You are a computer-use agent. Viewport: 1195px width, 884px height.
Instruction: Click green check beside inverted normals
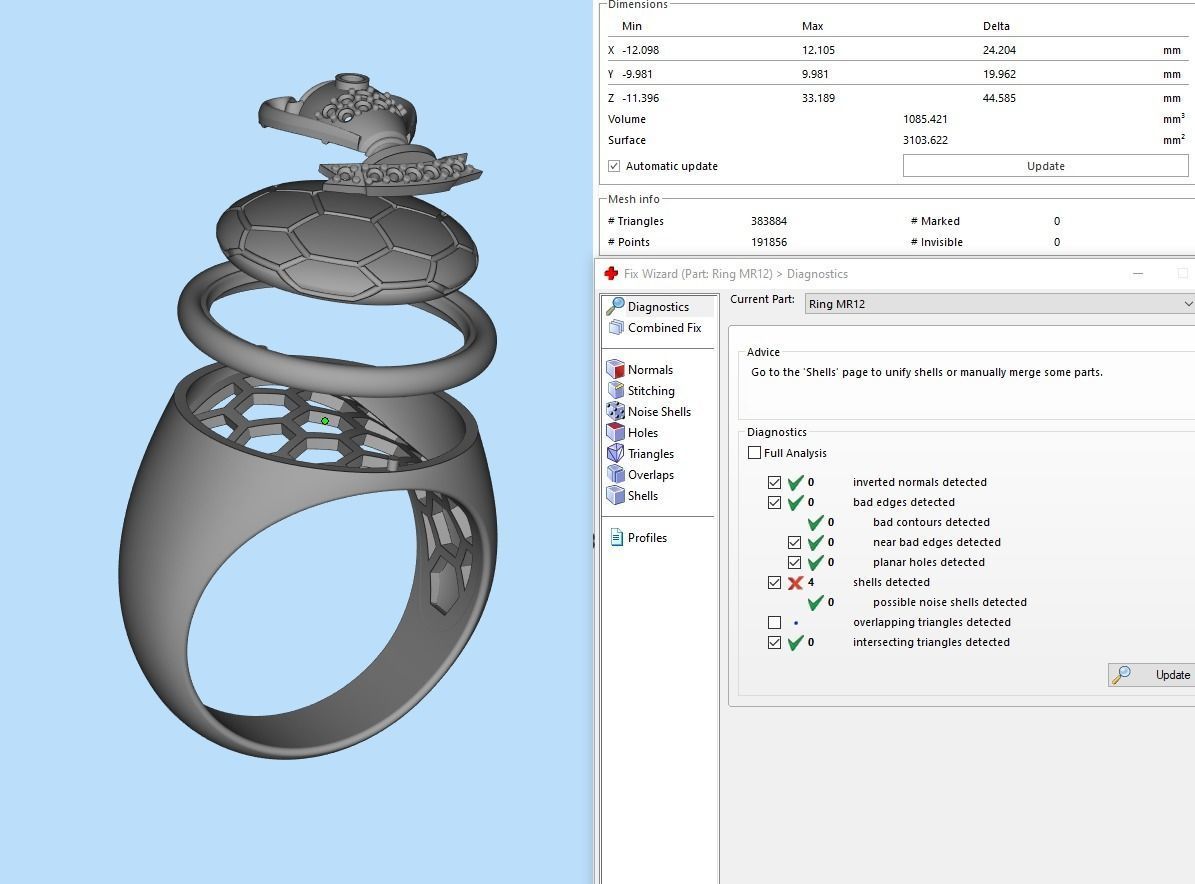pyautogui.click(x=795, y=482)
